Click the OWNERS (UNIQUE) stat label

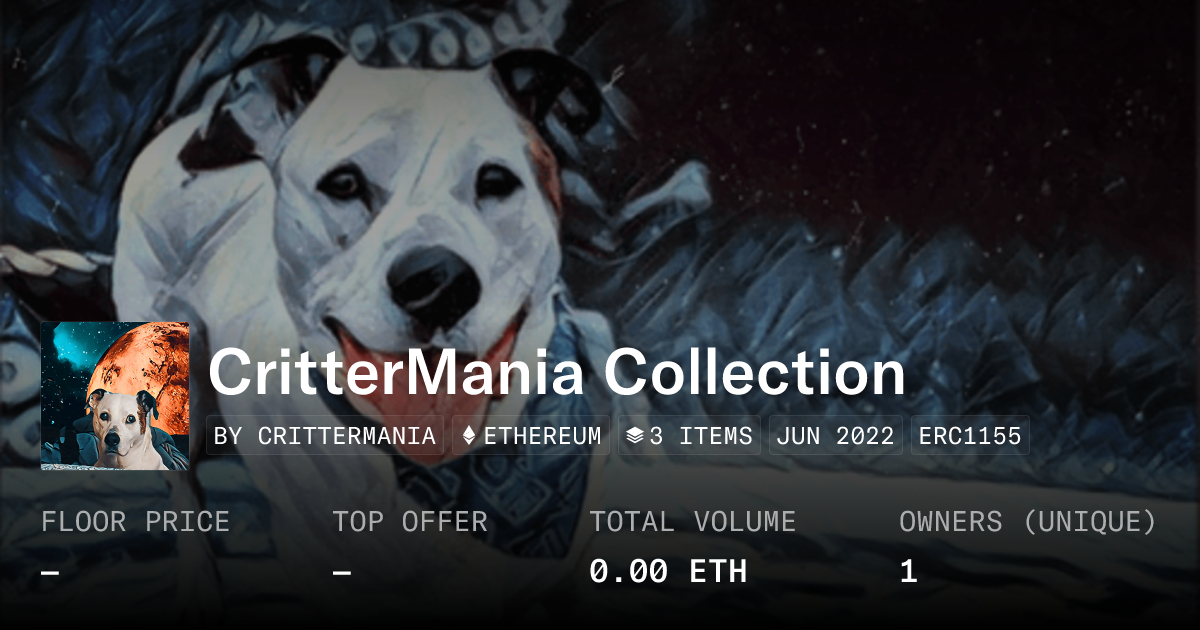click(1028, 522)
